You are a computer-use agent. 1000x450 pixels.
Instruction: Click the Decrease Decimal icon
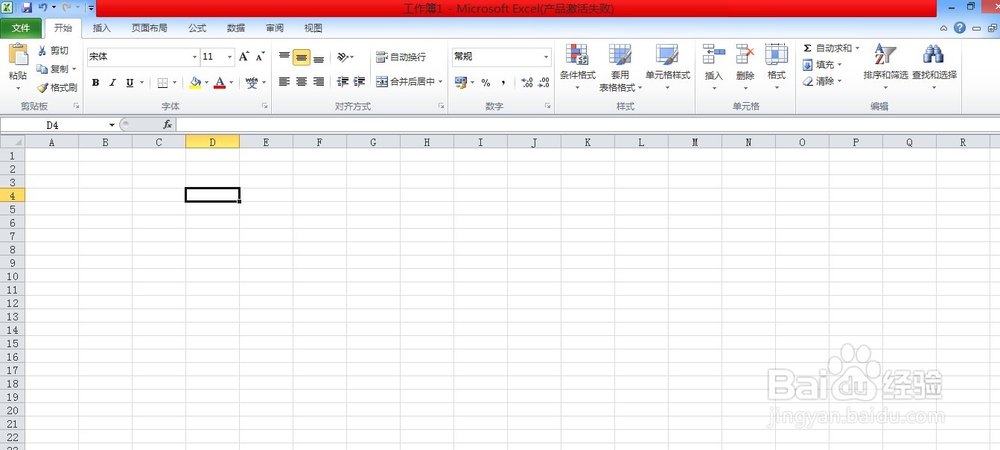[543, 82]
